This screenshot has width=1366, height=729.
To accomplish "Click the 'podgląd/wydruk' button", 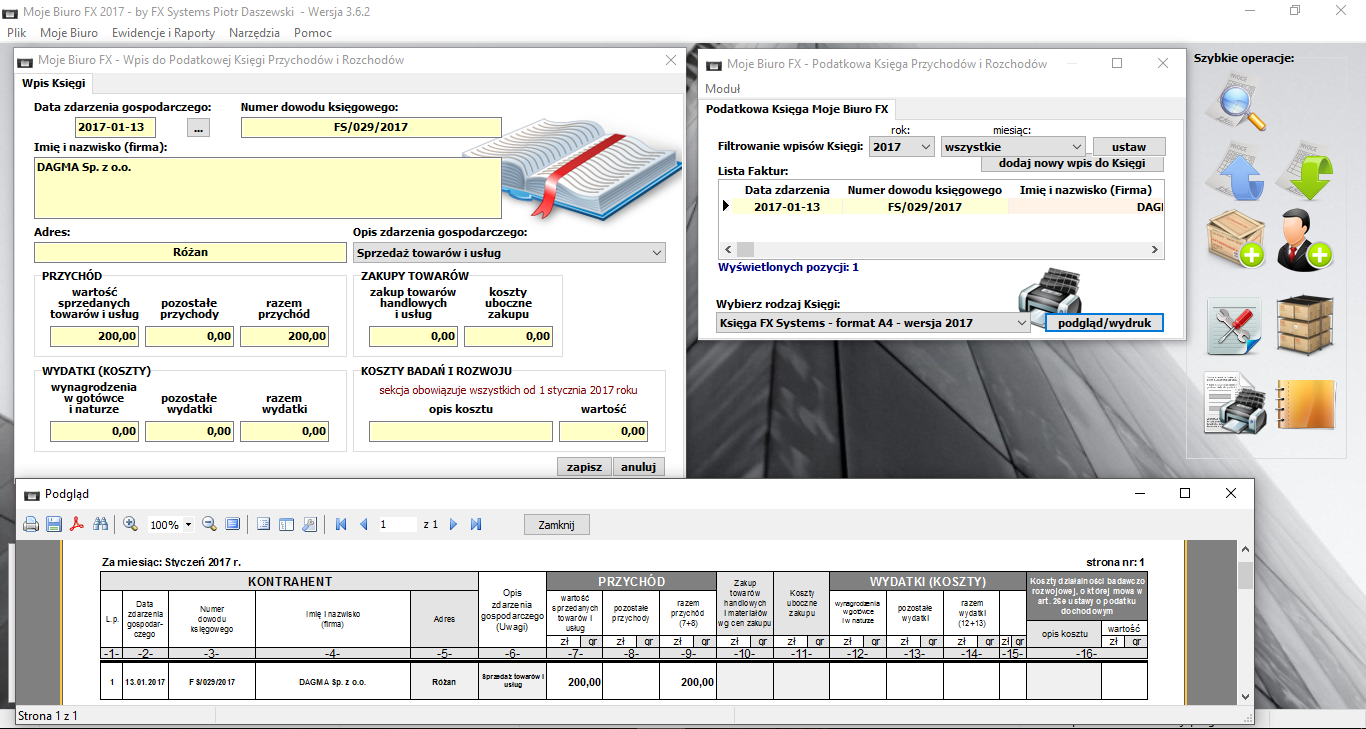I will pos(1105,323).
